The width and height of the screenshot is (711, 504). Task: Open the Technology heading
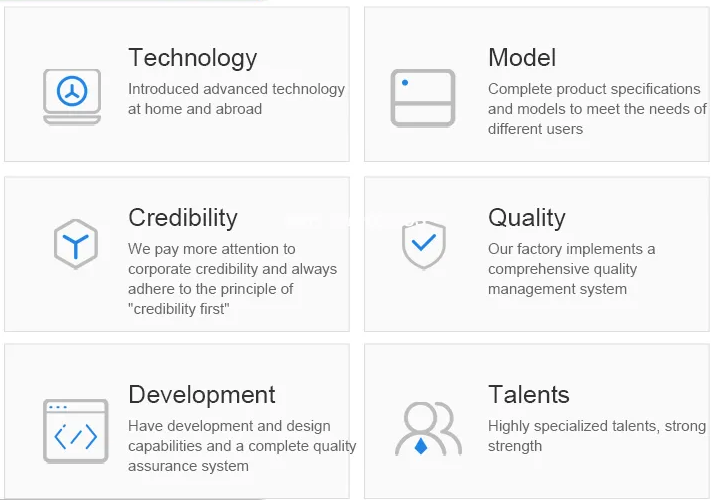click(x=192, y=58)
